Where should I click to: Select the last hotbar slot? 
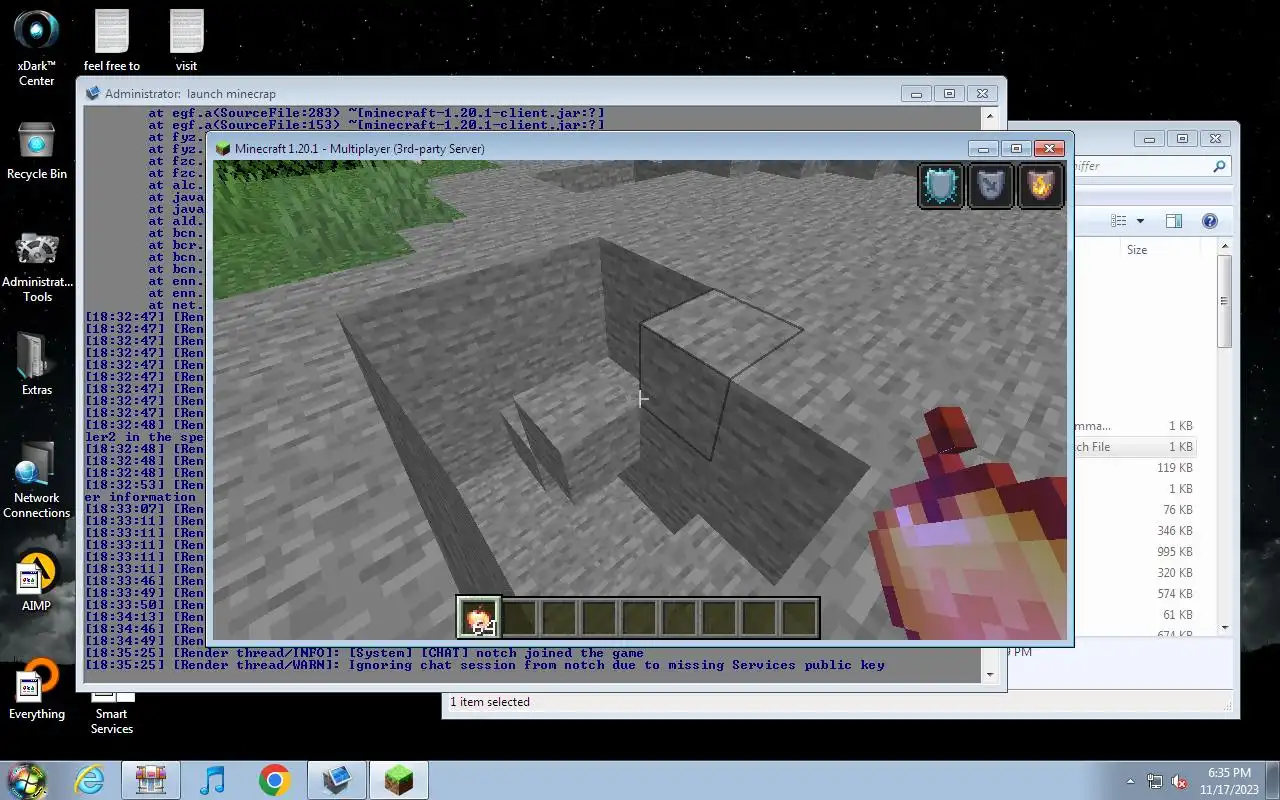(x=800, y=618)
